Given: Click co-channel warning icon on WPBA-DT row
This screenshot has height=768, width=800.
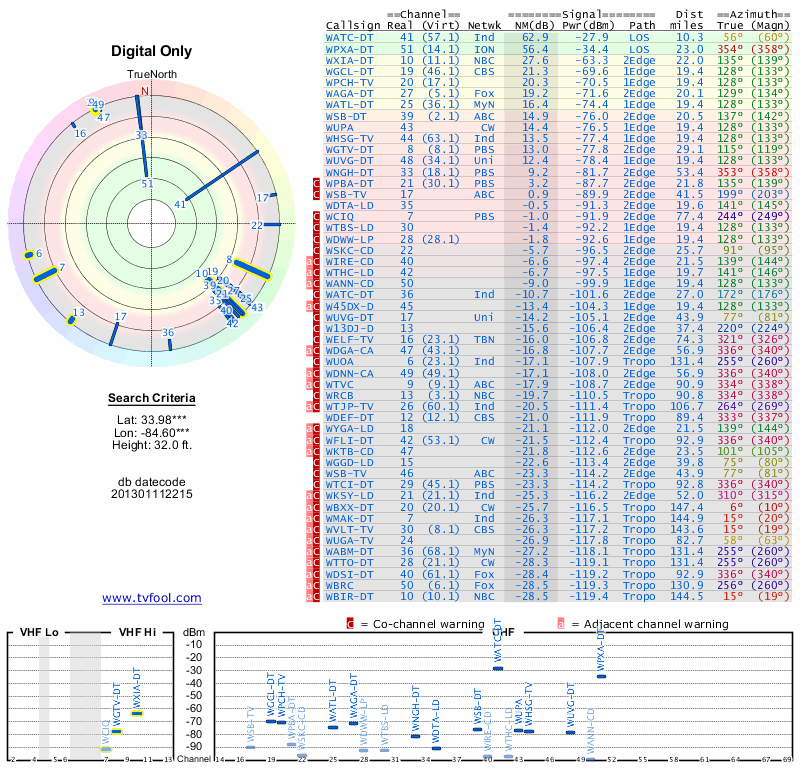Looking at the screenshot, I should coord(316,183).
